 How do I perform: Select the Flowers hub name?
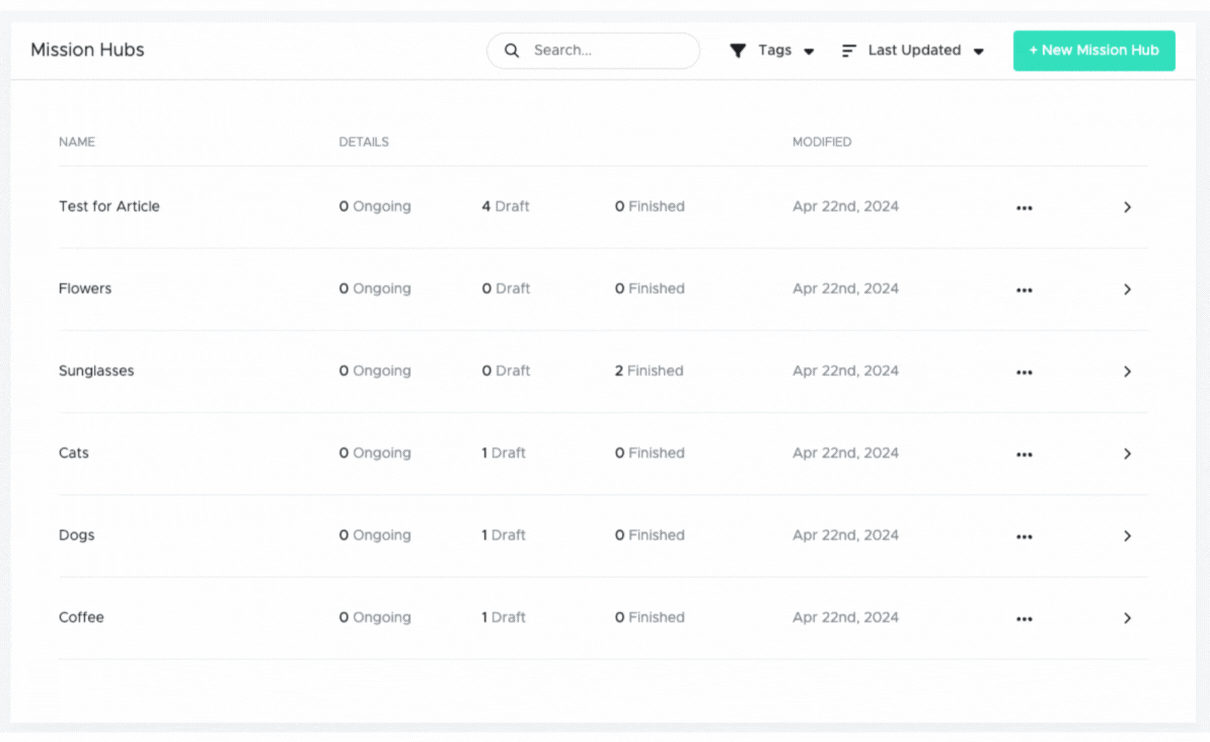(x=85, y=288)
